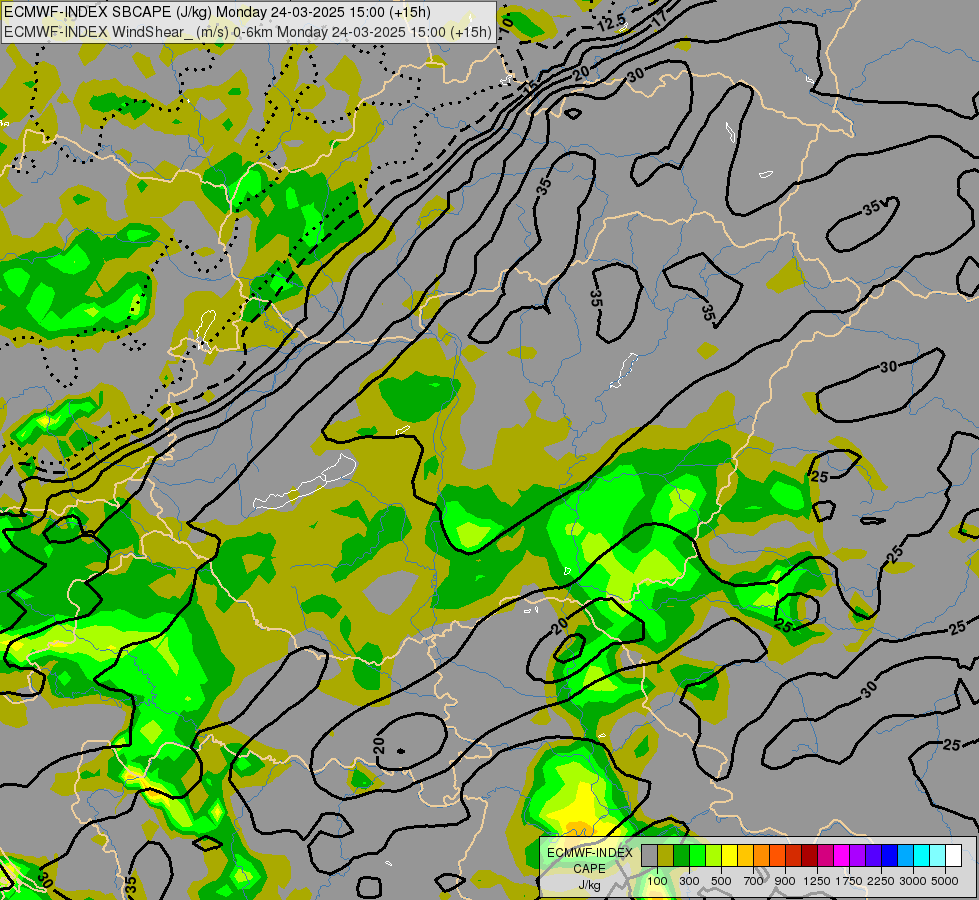Viewport: 979px width, 900px height.
Task: Click the white swatch ending the legend
Action: 953,855
